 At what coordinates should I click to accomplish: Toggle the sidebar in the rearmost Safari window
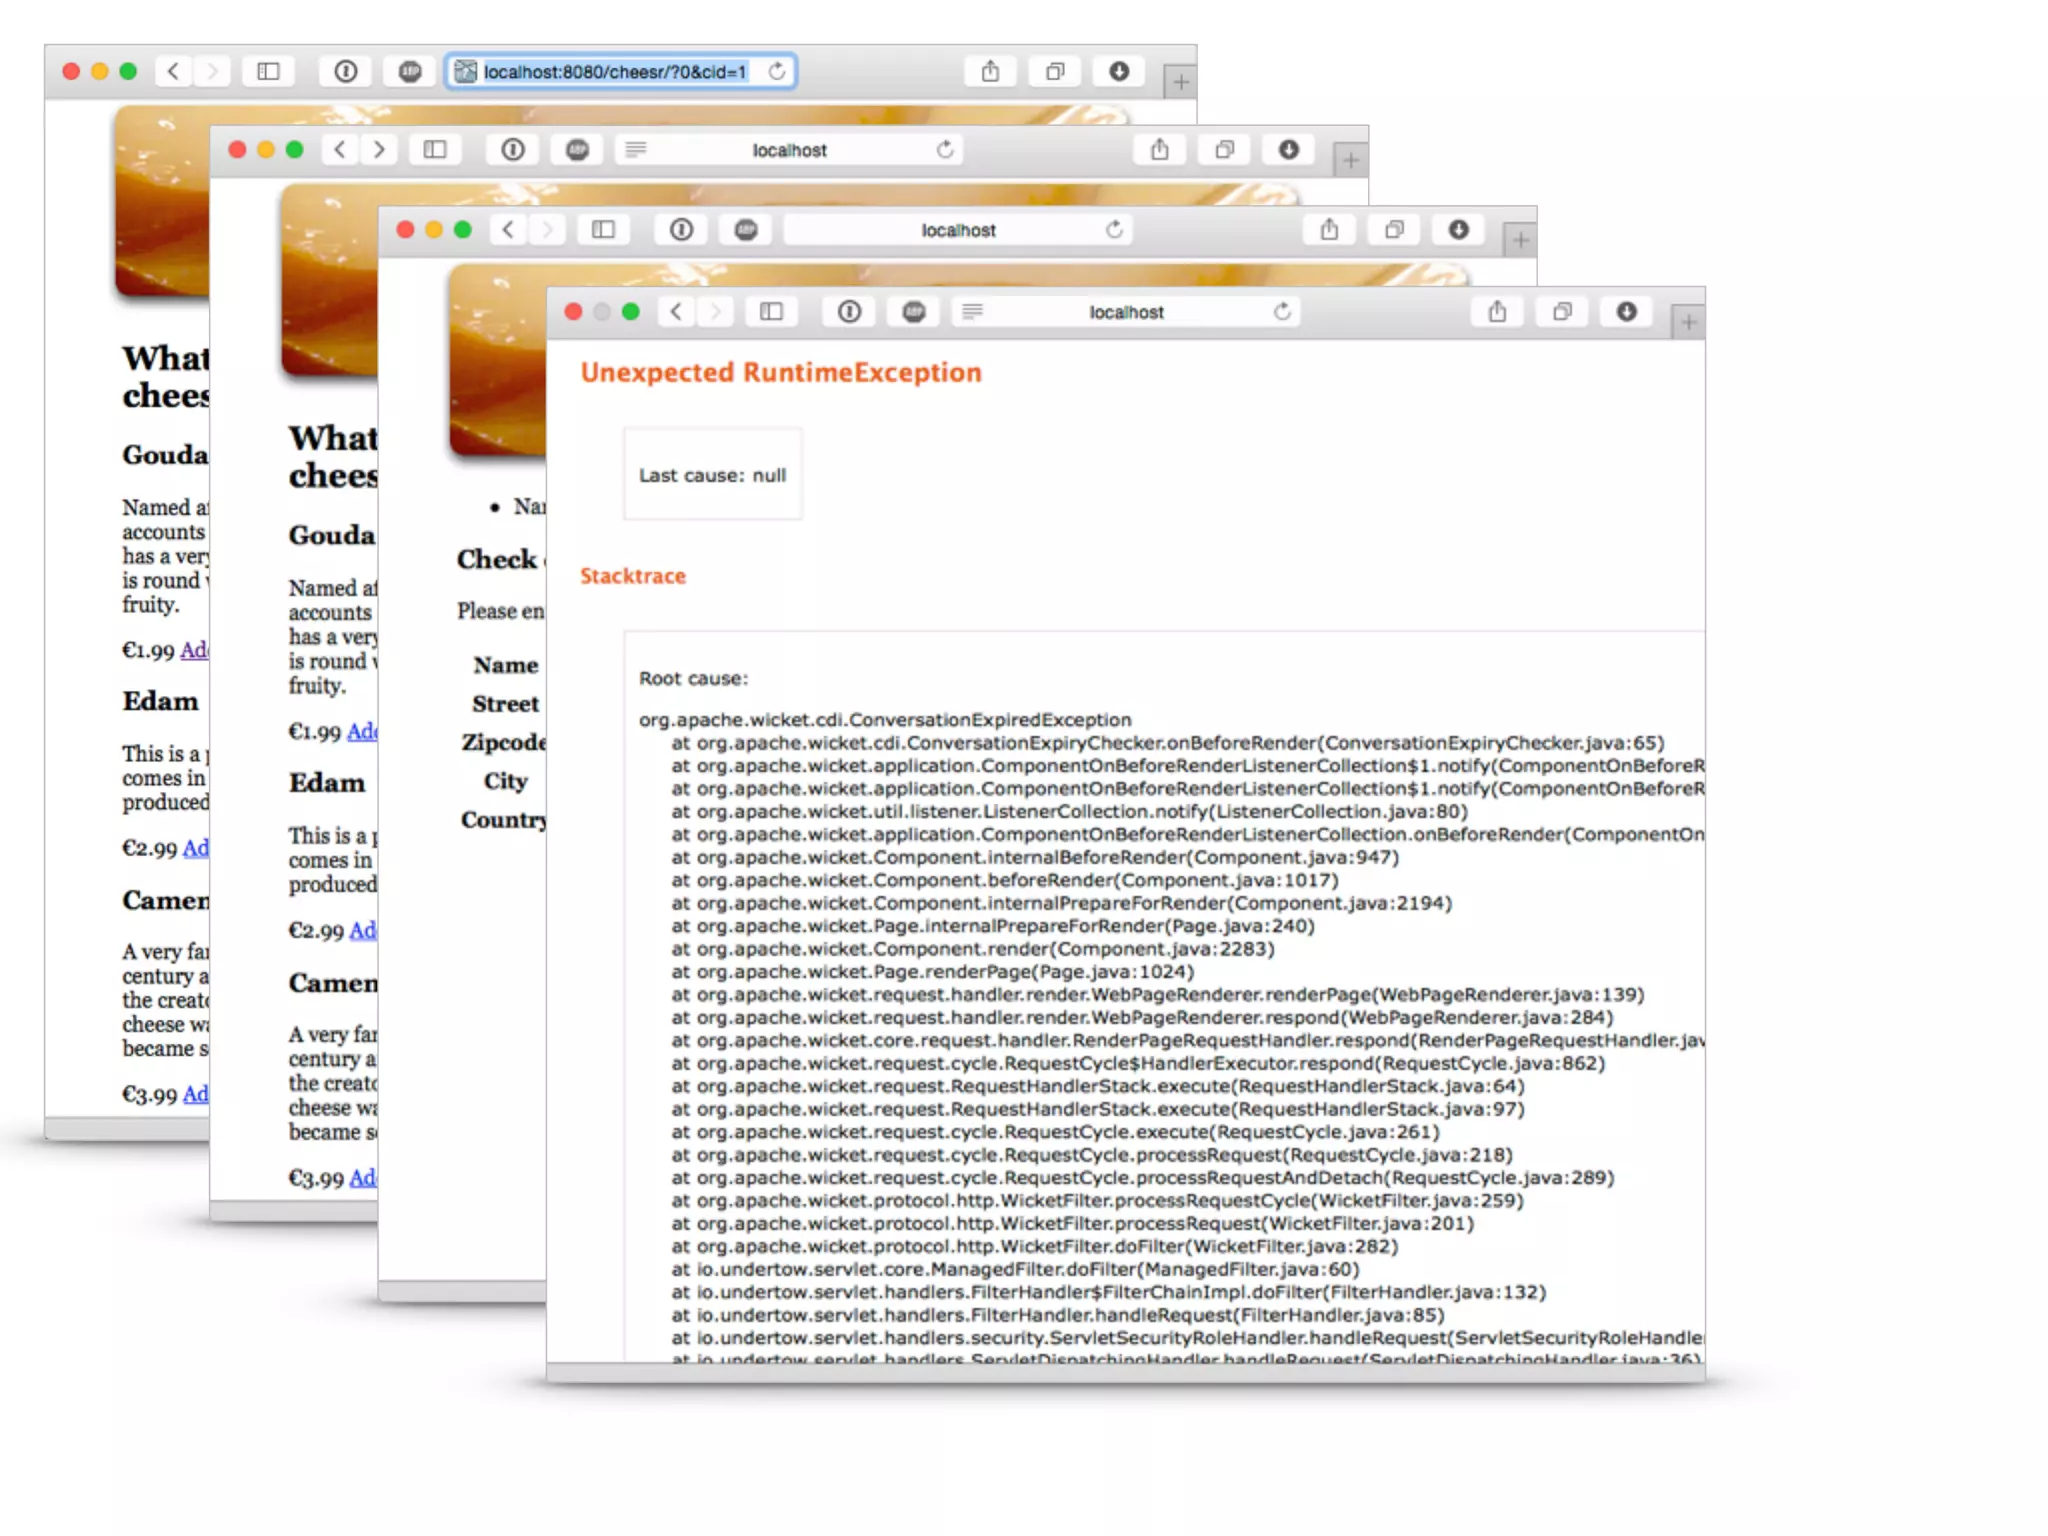268,71
